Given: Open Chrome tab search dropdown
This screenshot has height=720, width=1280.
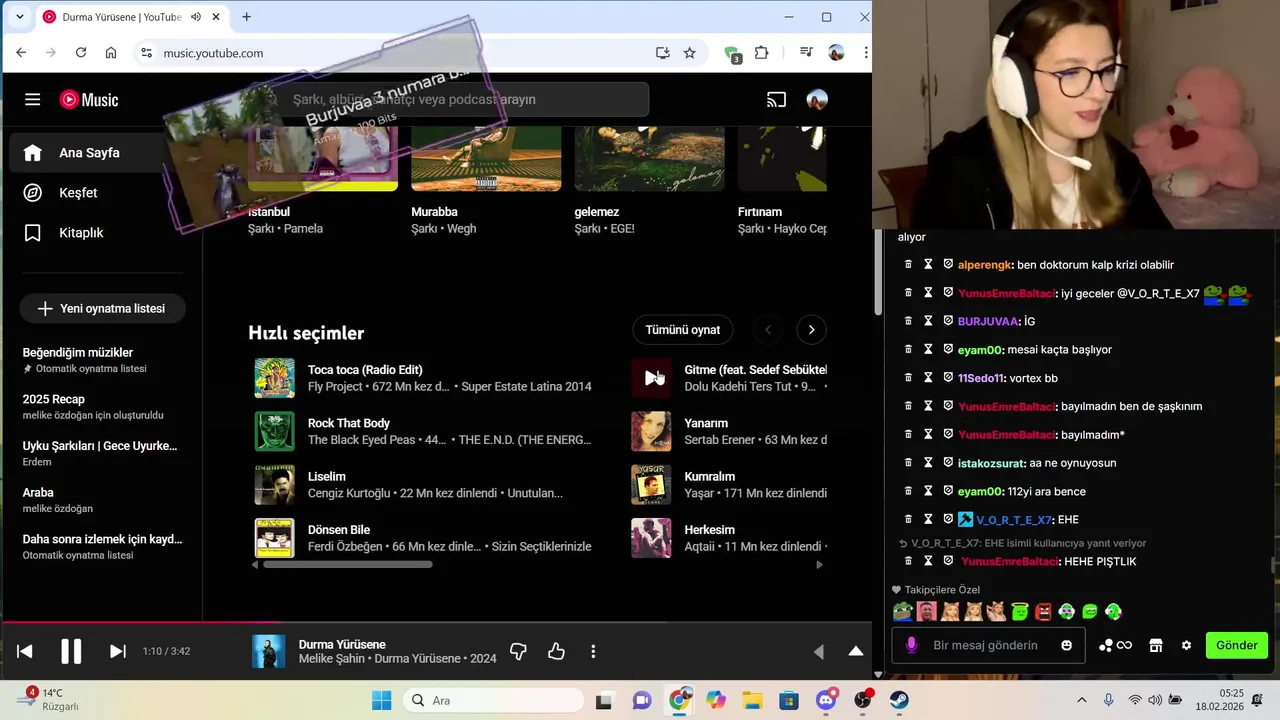Looking at the screenshot, I should pos(19,17).
